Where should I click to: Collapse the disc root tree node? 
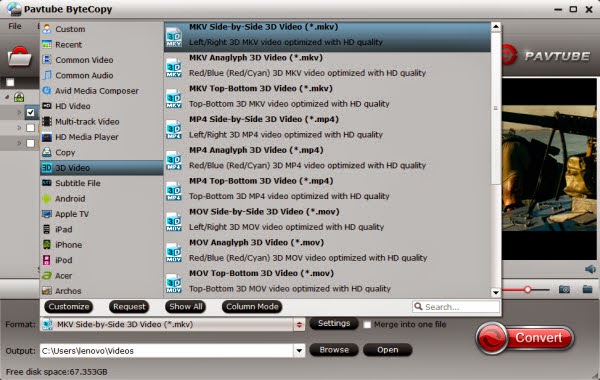point(7,97)
